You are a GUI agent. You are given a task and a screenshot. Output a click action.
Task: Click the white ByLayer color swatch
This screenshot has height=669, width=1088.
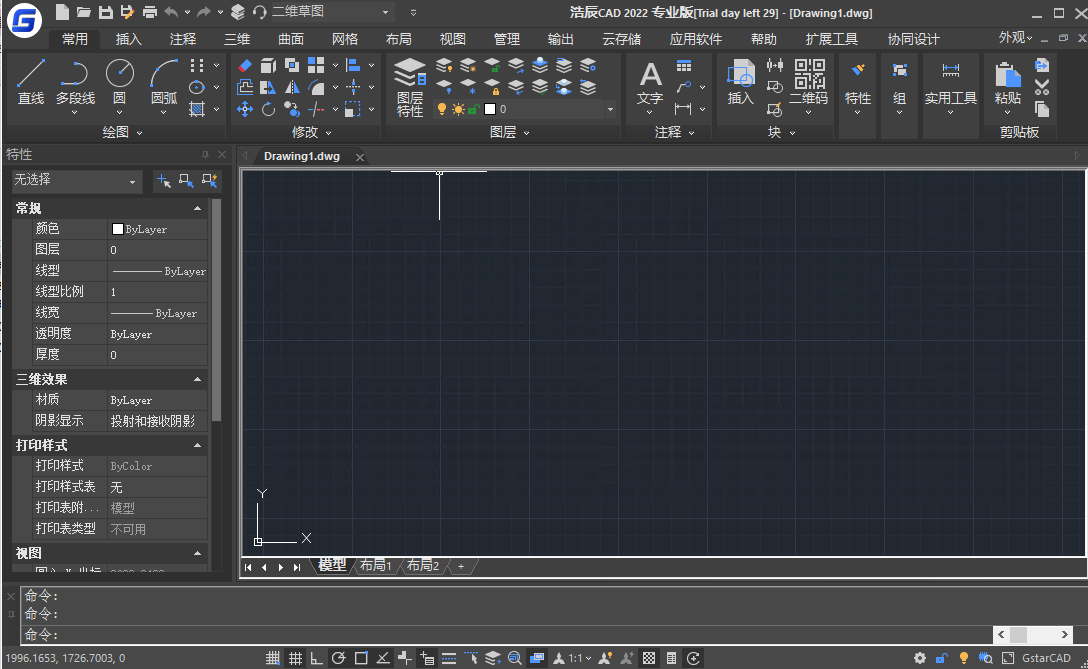tap(118, 229)
